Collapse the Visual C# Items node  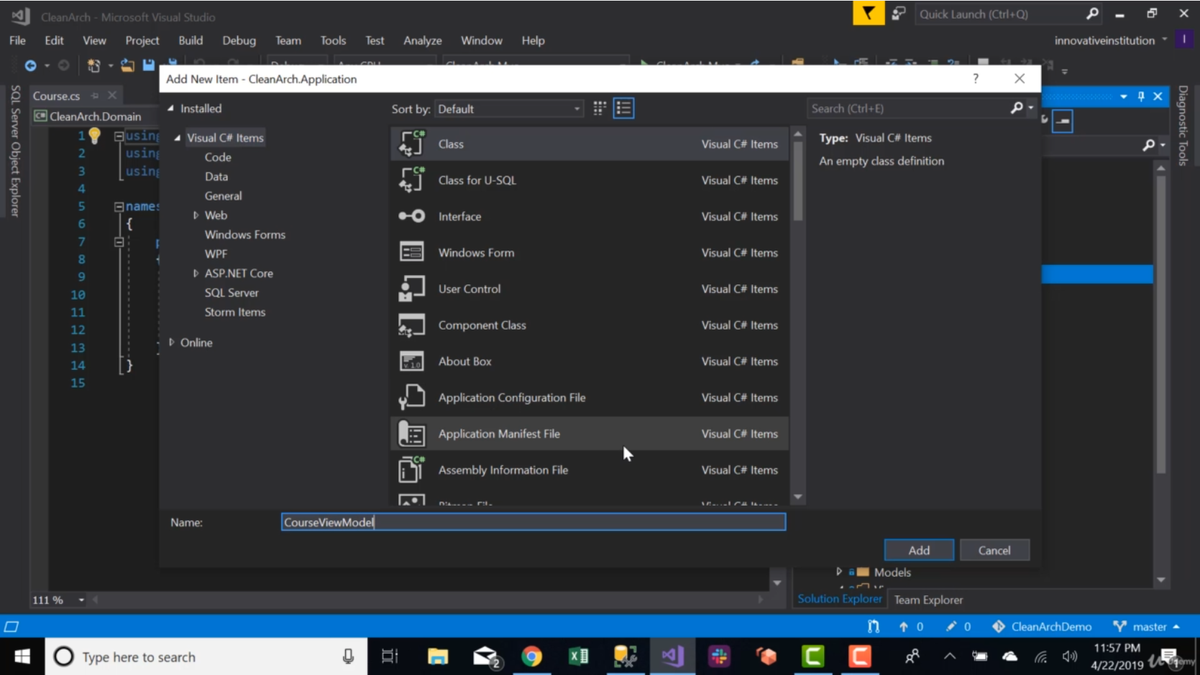click(178, 138)
